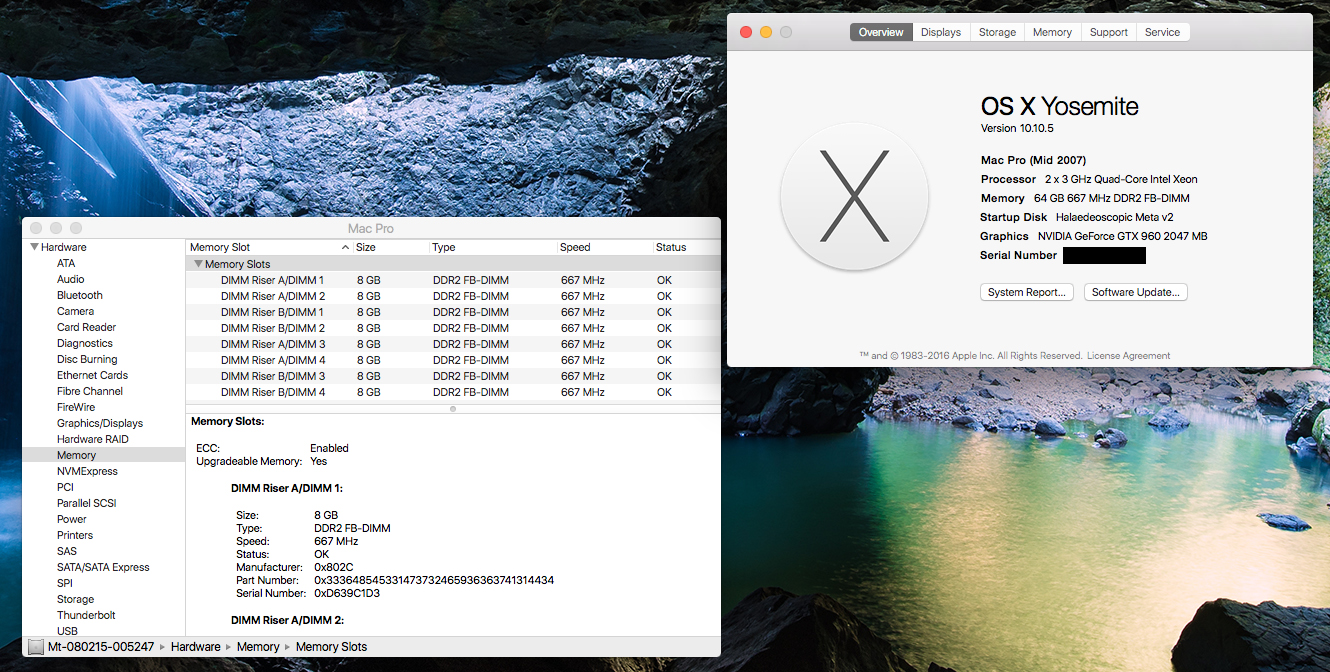The width and height of the screenshot is (1330, 672).
Task: Collapse the Memory Slots group triangle
Action: pyautogui.click(x=198, y=264)
